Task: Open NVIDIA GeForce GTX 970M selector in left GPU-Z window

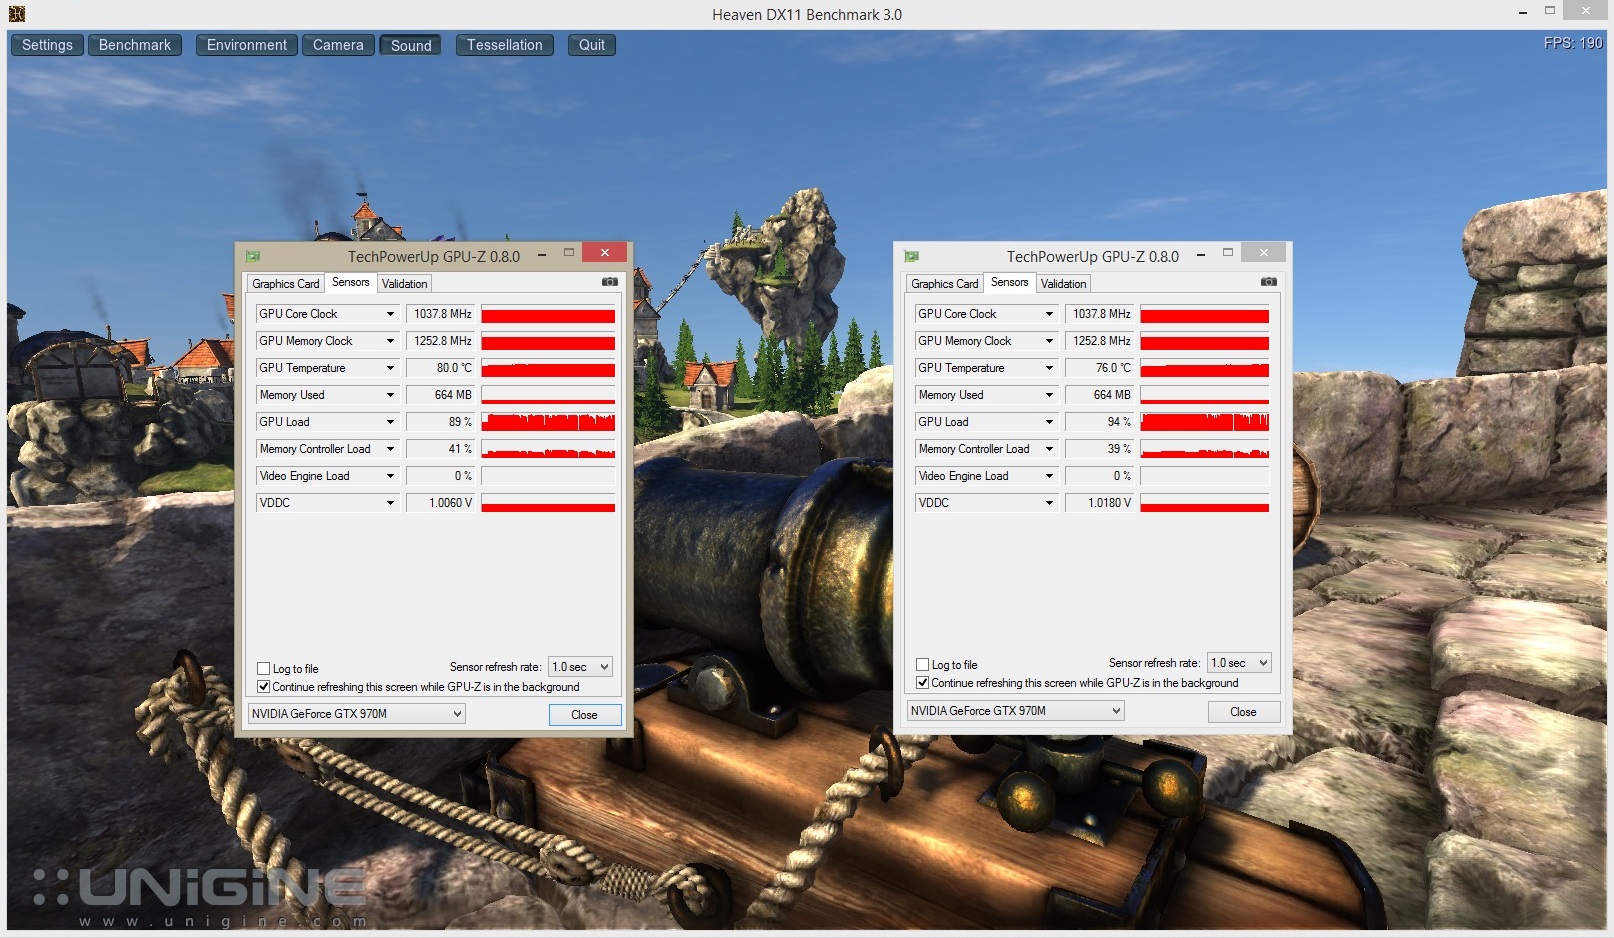Action: pyautogui.click(x=356, y=714)
